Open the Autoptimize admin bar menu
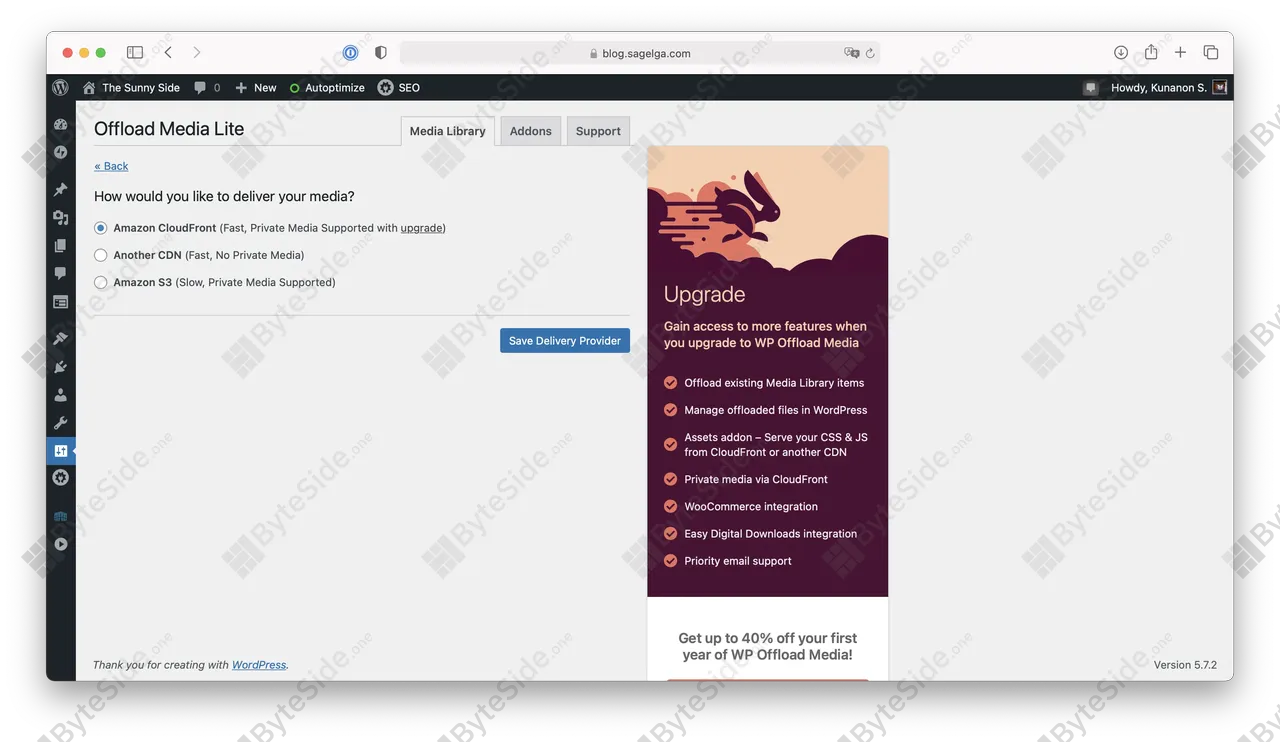1280x742 pixels. click(x=327, y=88)
